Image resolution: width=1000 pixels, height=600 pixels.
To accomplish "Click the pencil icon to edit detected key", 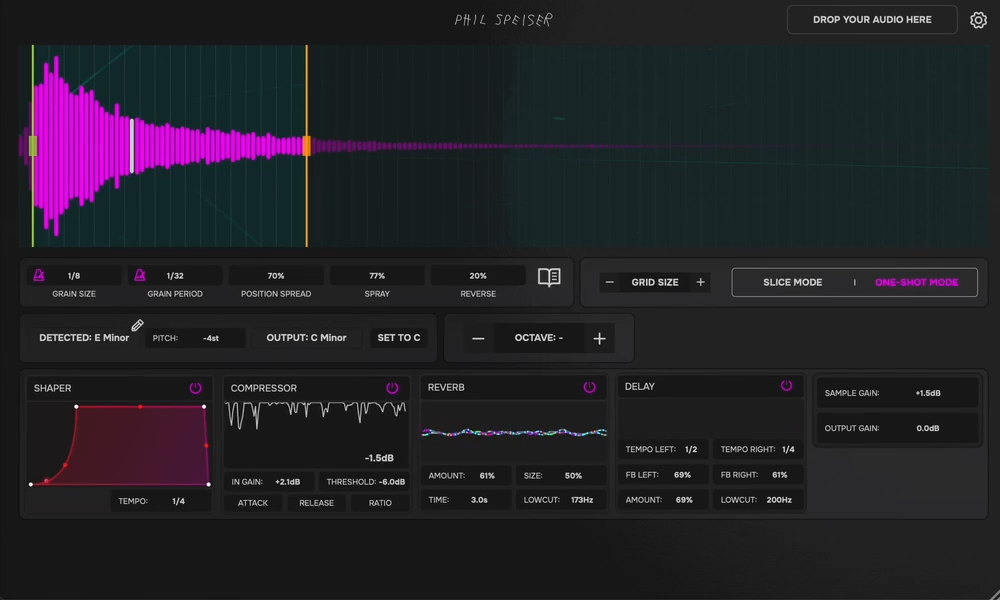I will coord(137,326).
